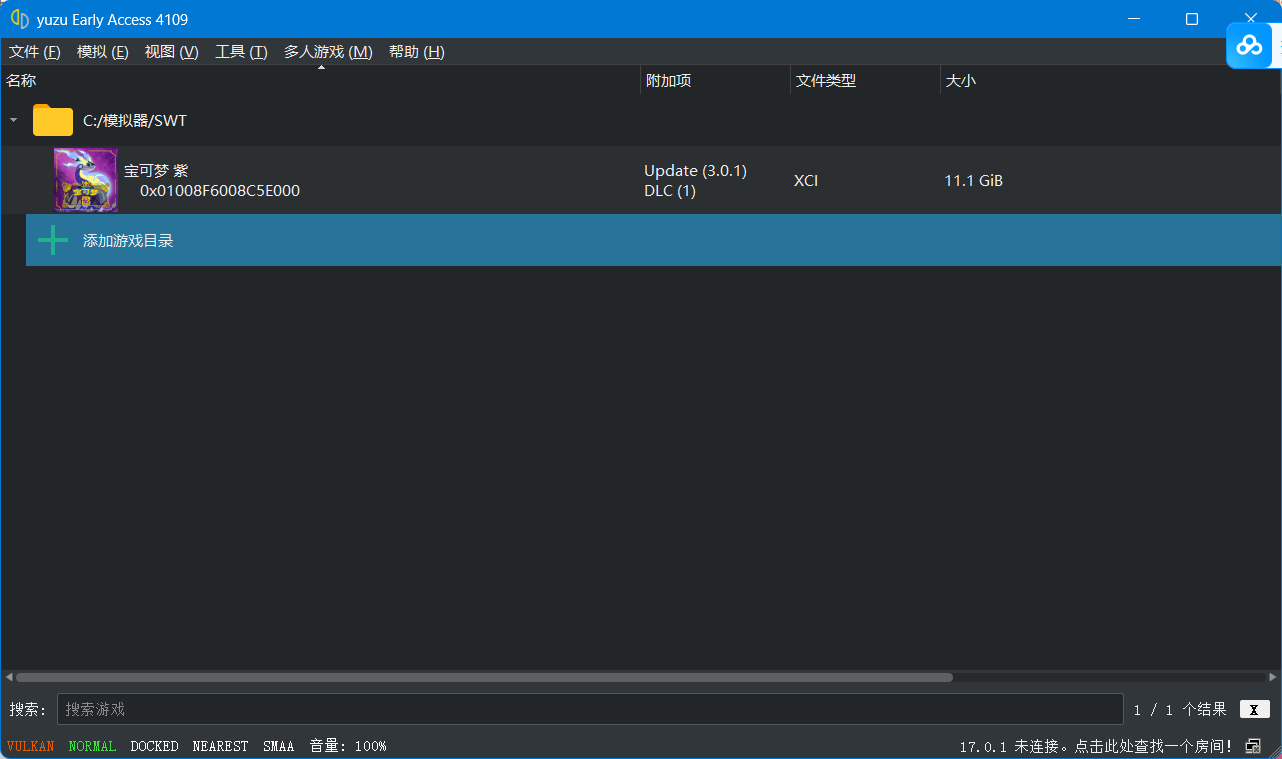The image size is (1282, 759).
Task: Click the 11.1 GiB size cell
Action: pos(974,181)
